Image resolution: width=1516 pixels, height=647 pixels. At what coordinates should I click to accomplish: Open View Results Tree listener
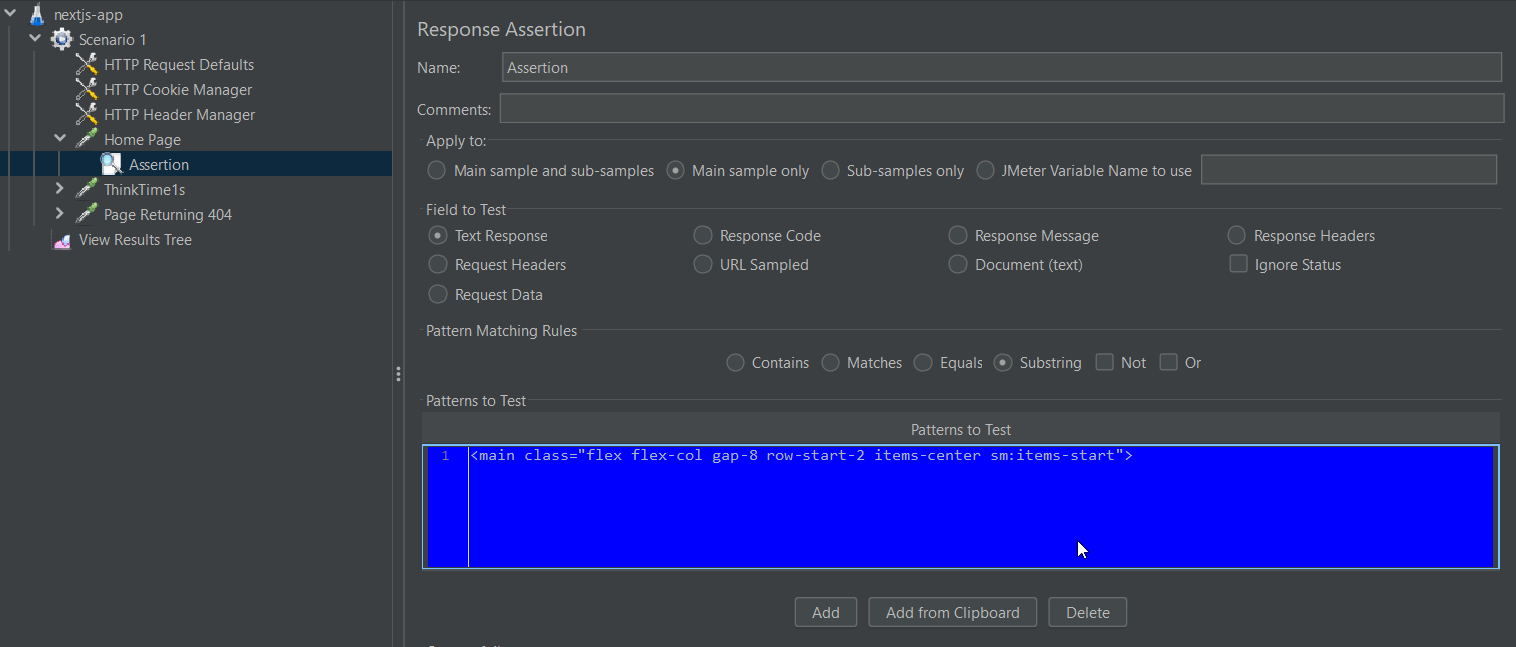click(x=135, y=240)
